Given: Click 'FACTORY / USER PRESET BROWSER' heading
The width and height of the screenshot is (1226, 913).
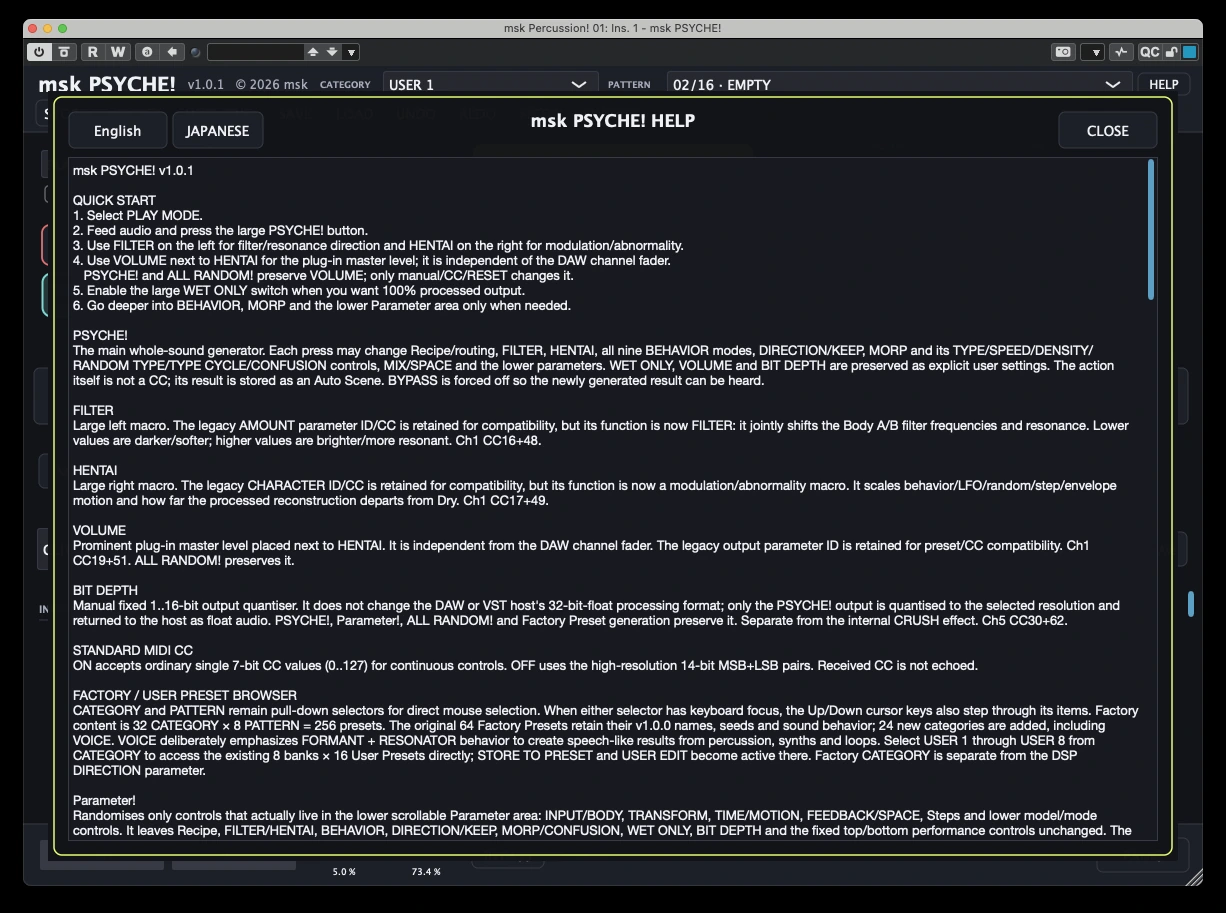Looking at the screenshot, I should pyautogui.click(x=185, y=696).
